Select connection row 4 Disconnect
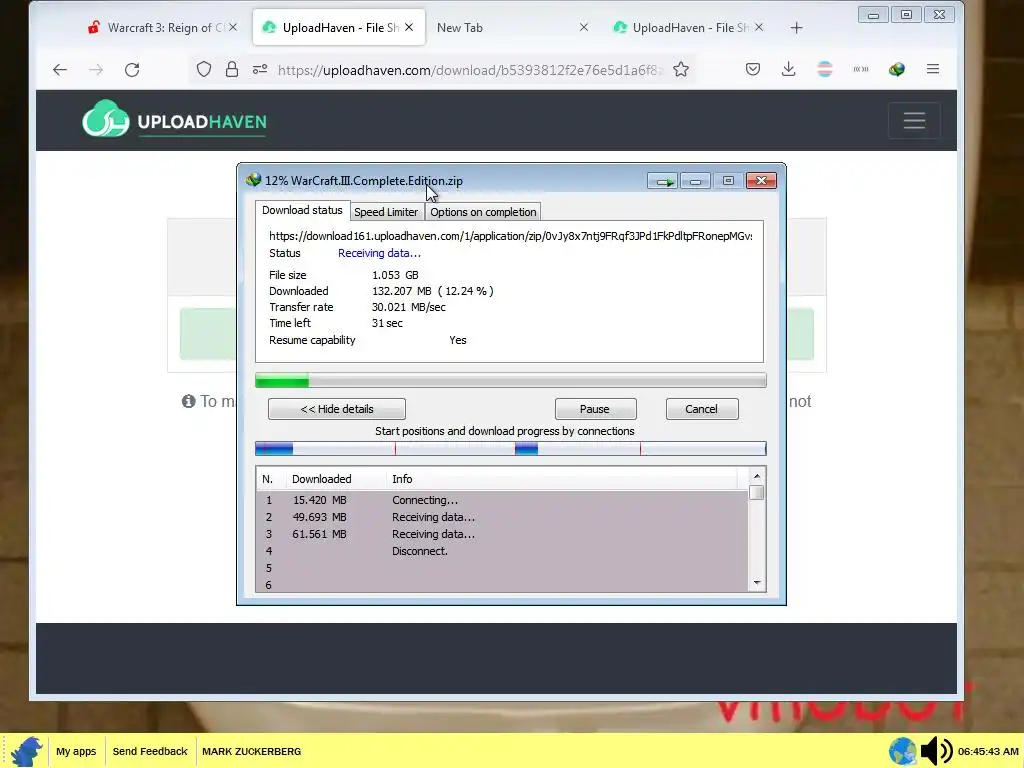Screen dimensions: 1024x768 tap(502, 551)
